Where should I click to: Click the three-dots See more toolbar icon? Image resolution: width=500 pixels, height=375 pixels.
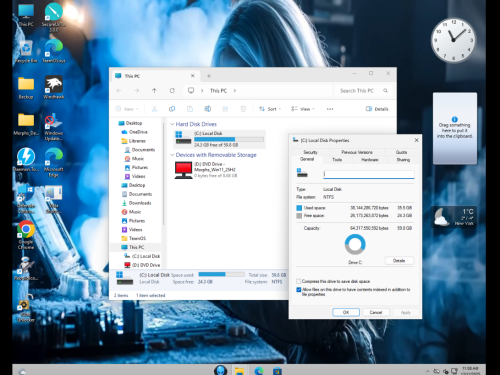(330, 109)
